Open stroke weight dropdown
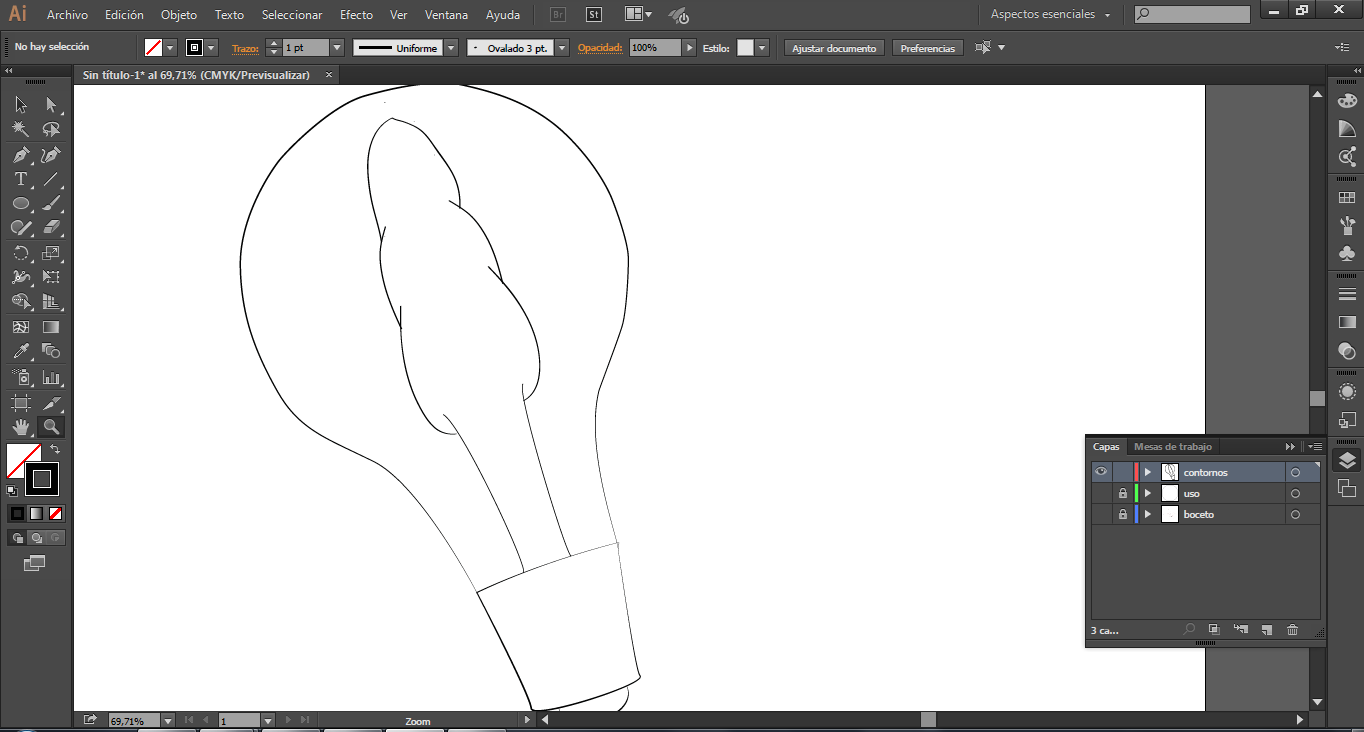 pos(336,48)
